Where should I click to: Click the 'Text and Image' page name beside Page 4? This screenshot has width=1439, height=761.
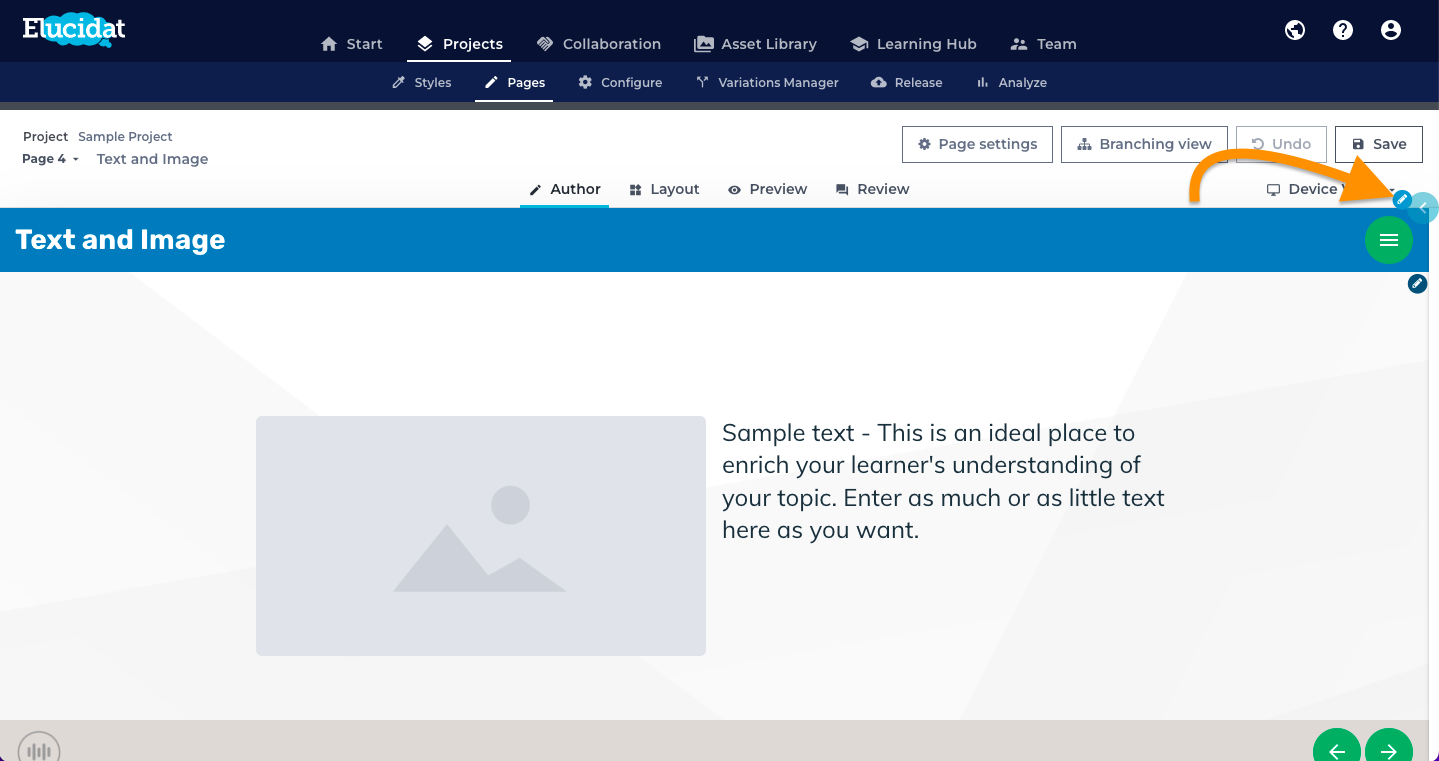(153, 159)
